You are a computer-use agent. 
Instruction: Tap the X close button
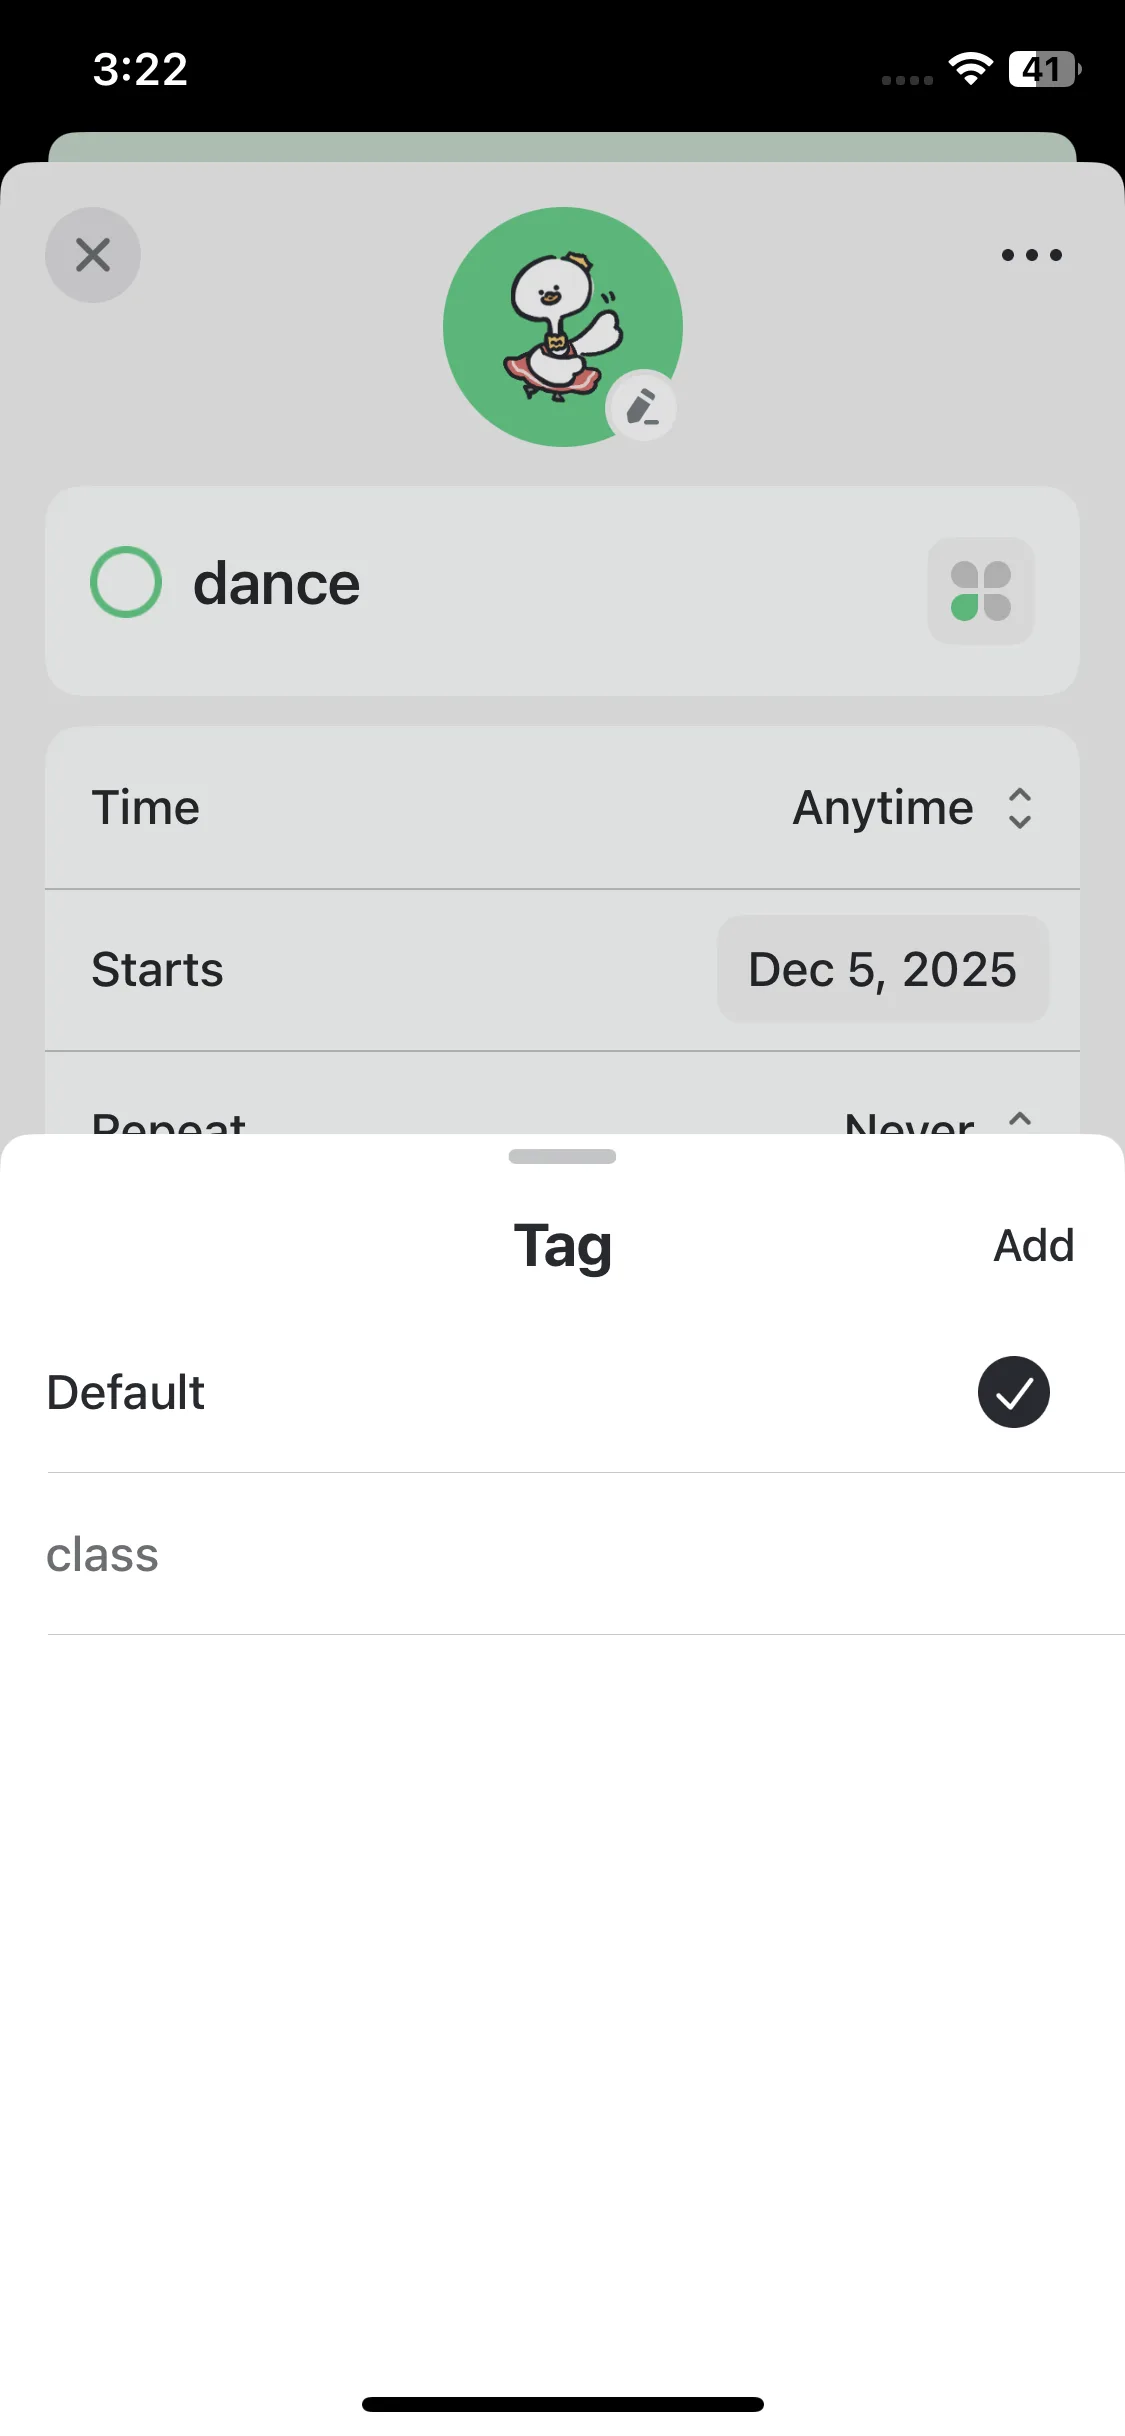[x=93, y=255]
